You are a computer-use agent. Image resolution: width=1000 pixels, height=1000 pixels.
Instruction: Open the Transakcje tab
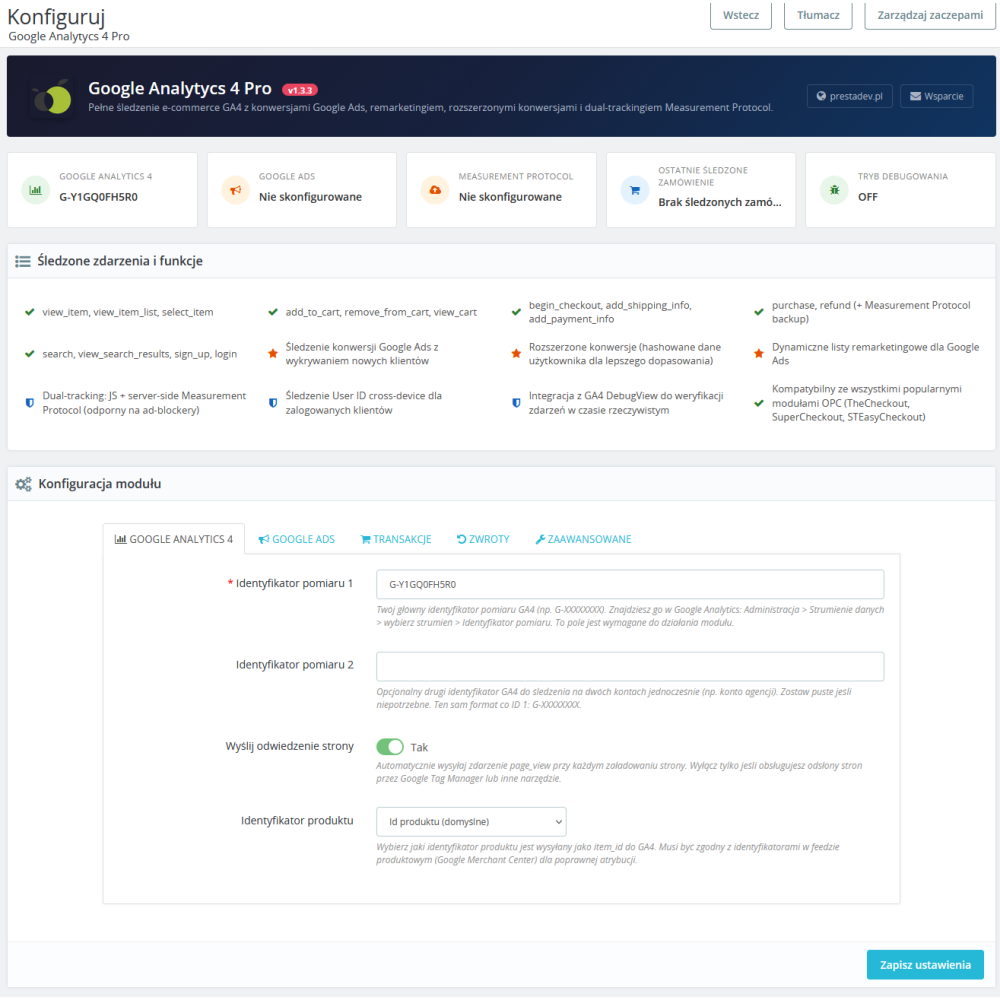[396, 540]
